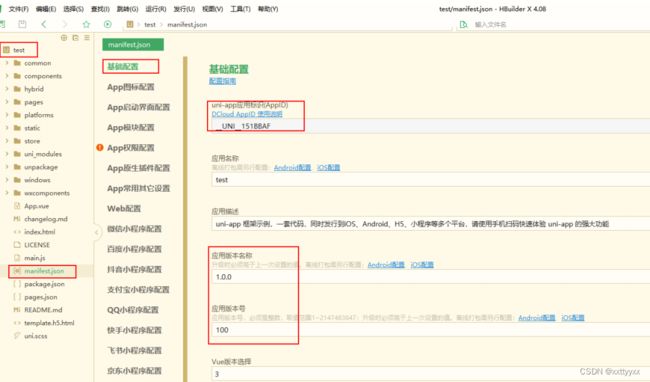Go back with the left arrow icon
650x382 pixels.
coord(44,24)
